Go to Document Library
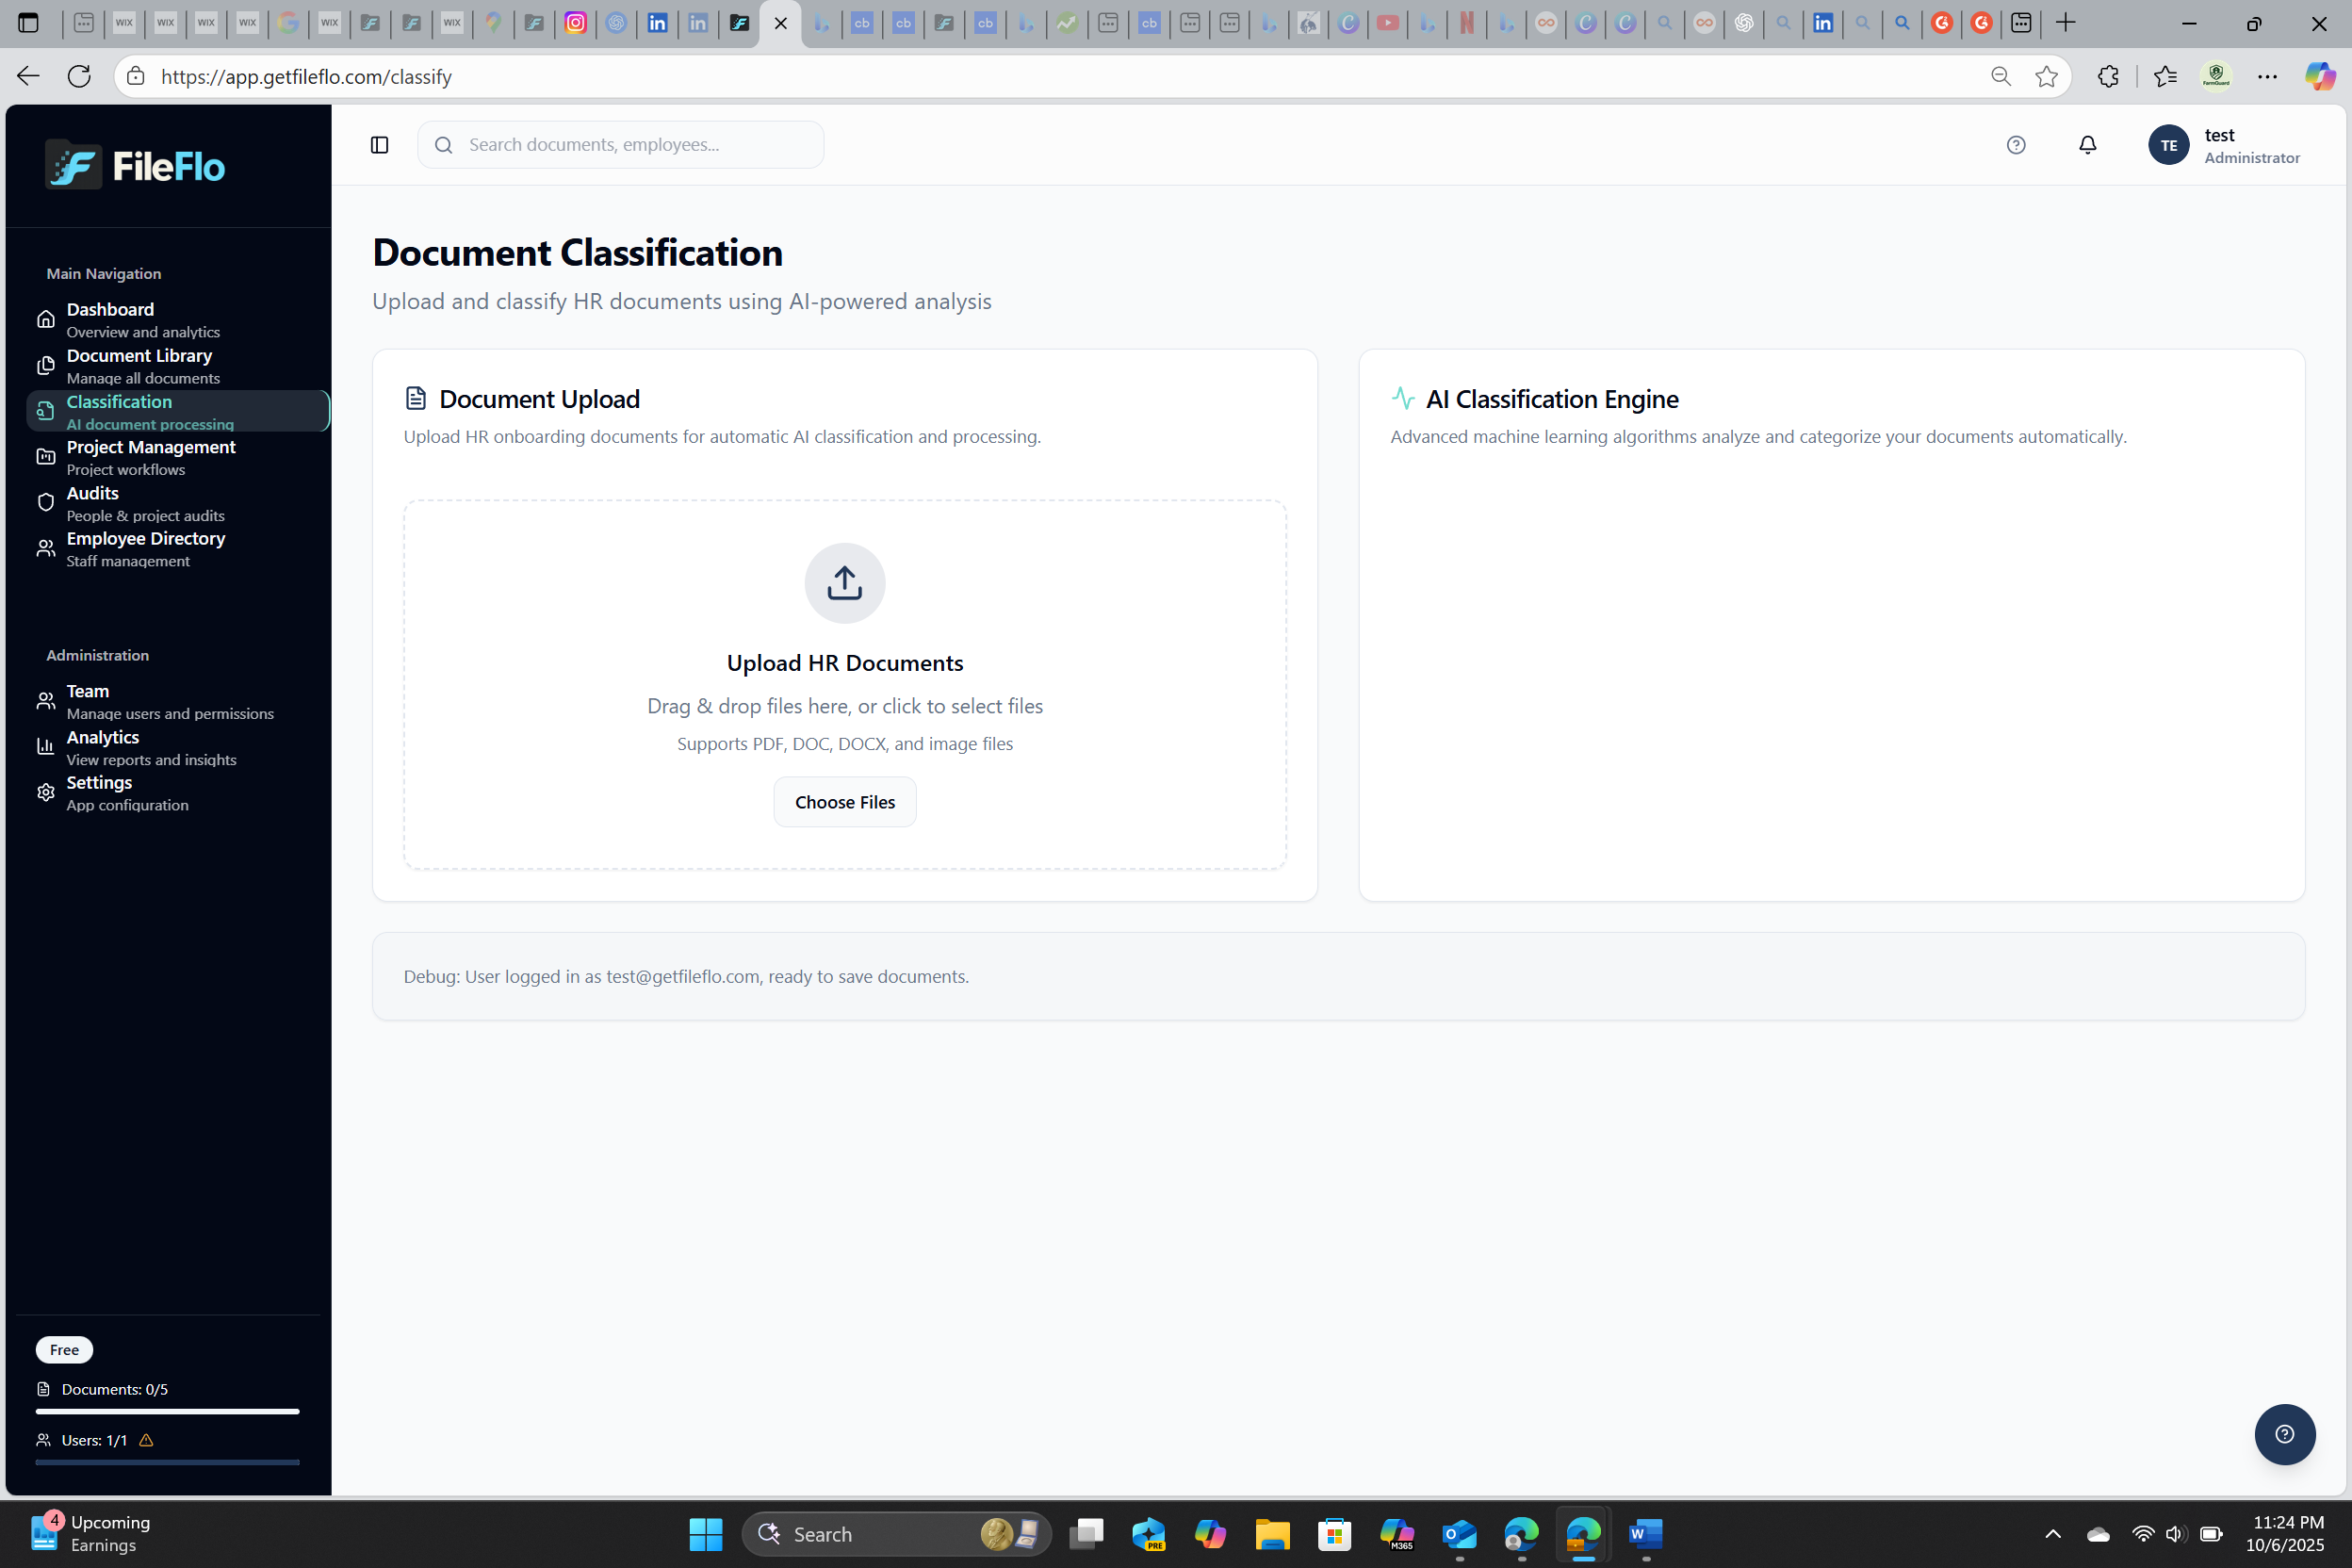2352x1568 pixels. pyautogui.click(x=139, y=356)
